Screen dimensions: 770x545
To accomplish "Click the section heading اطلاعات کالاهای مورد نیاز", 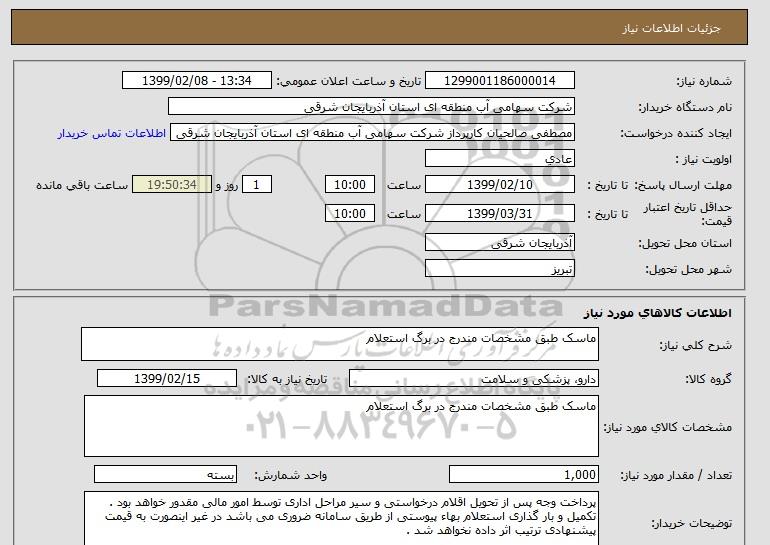I will pyautogui.click(x=658, y=313).
